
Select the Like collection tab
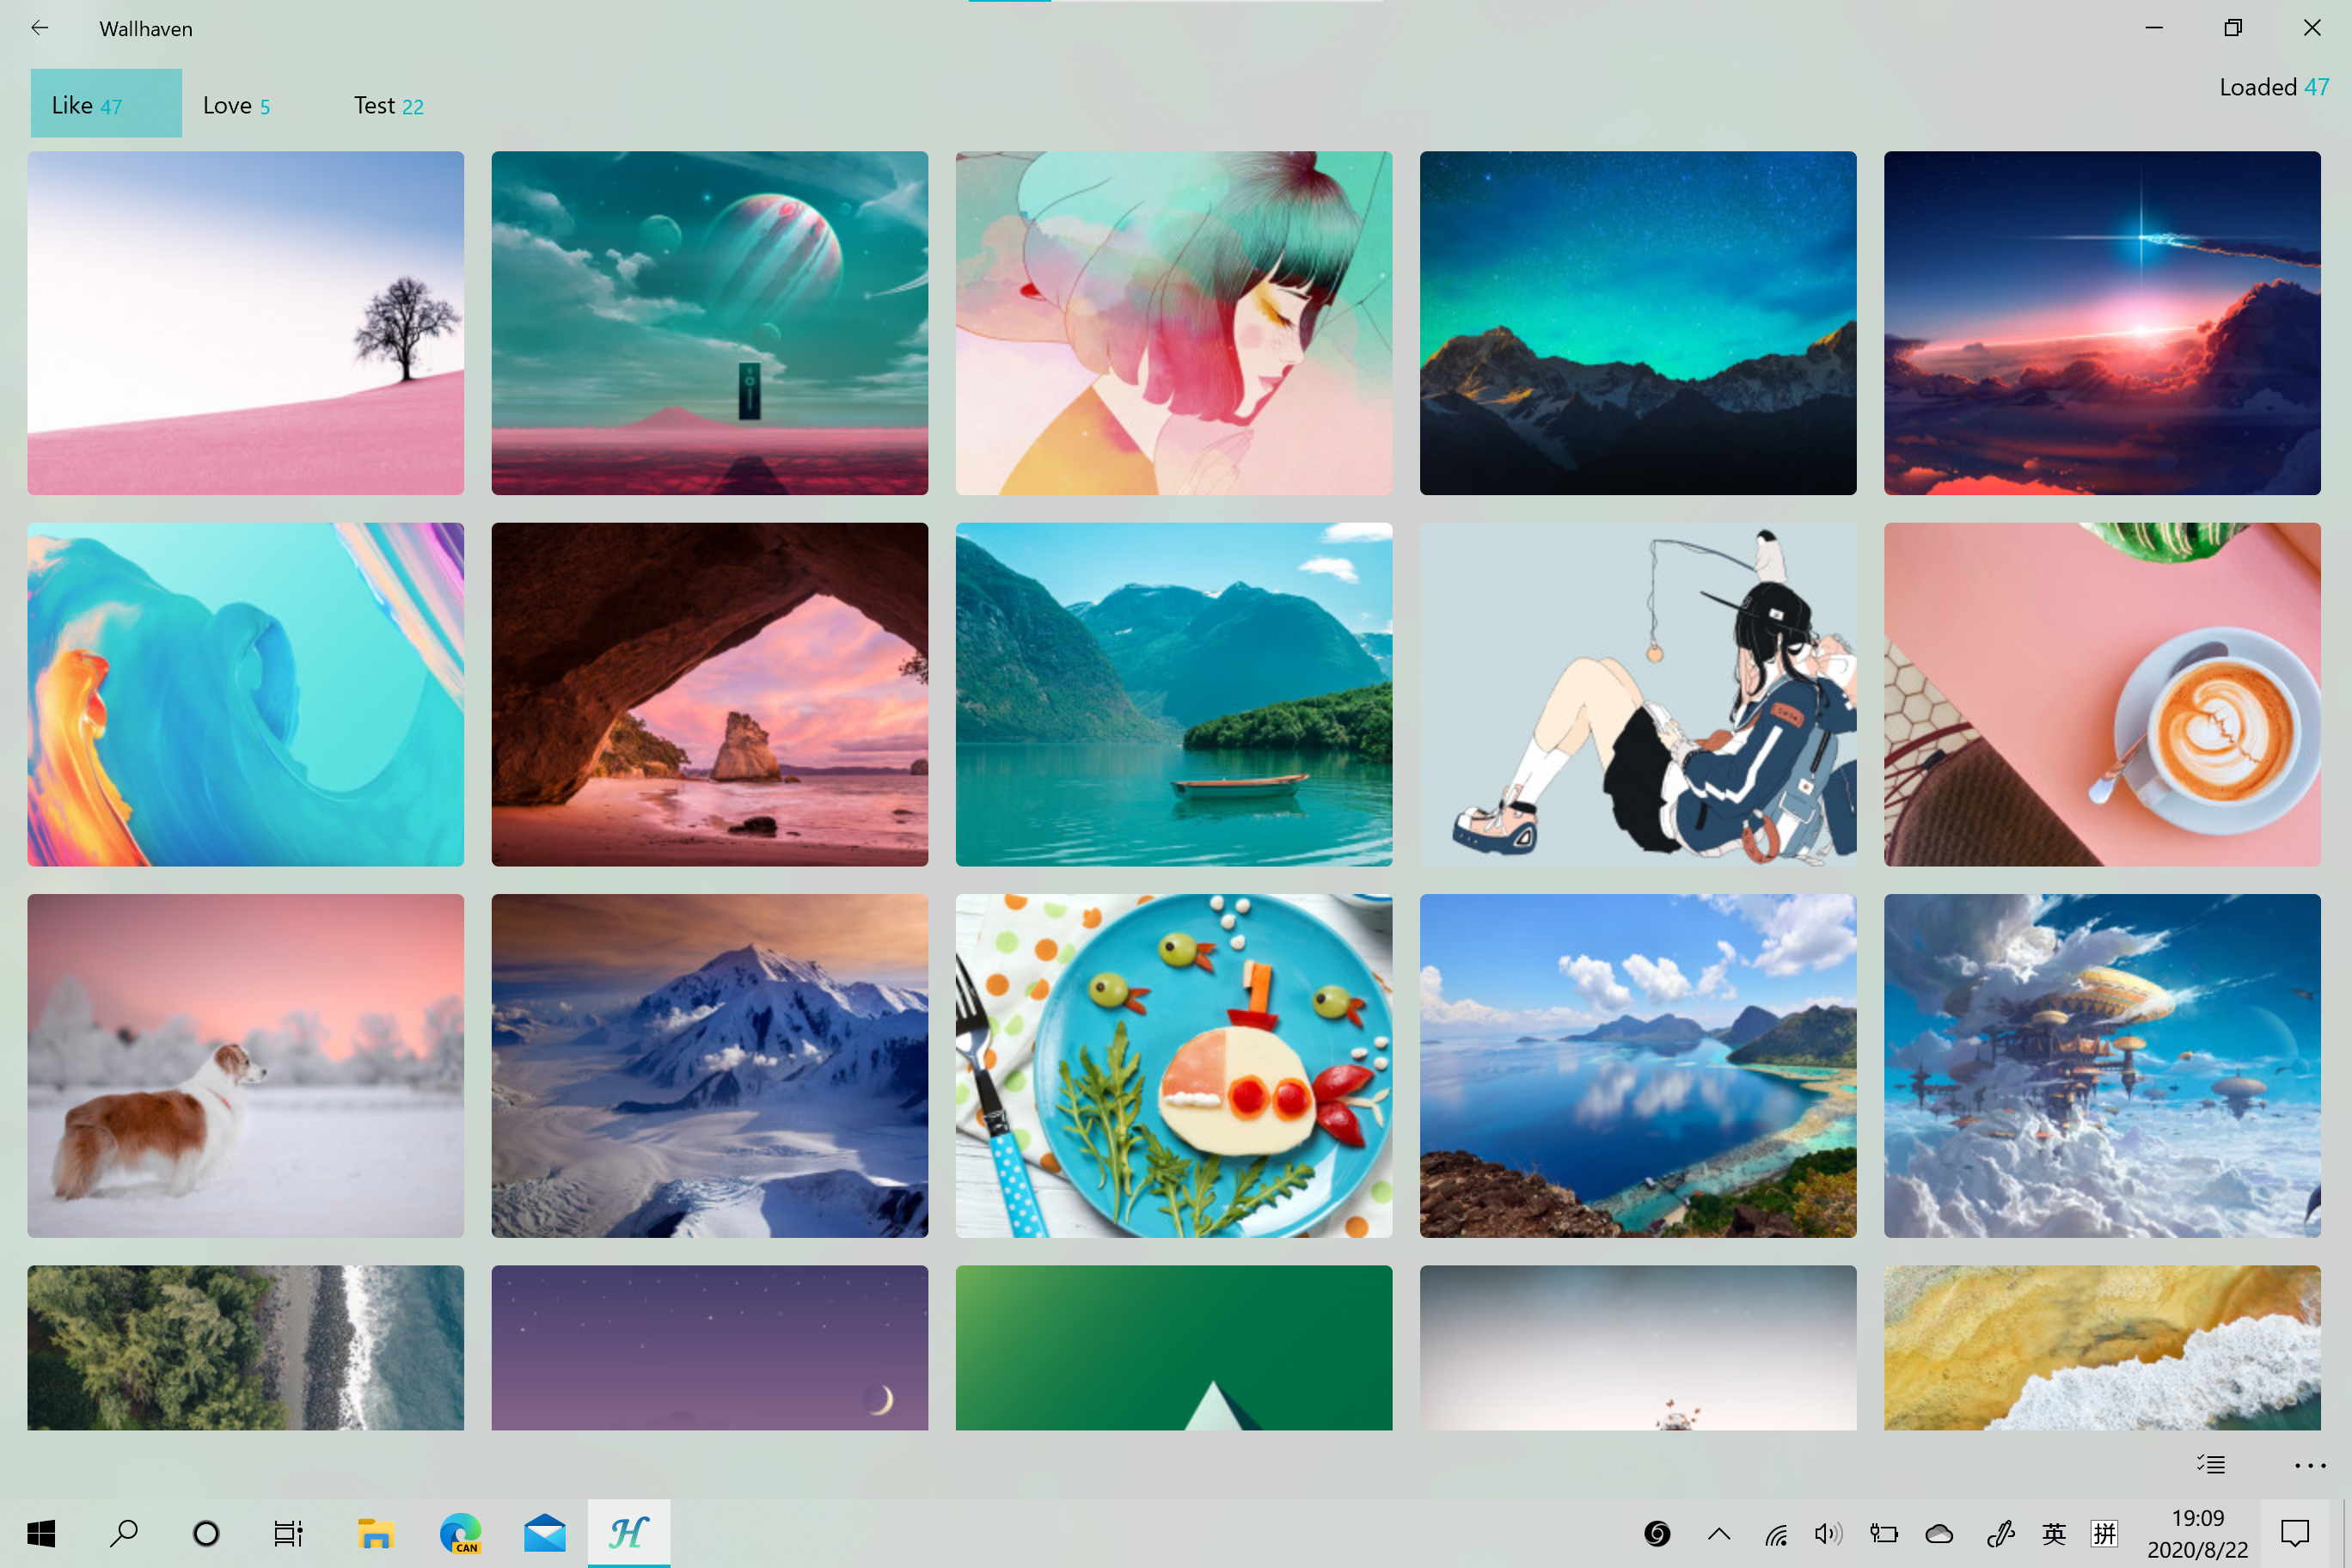point(106,104)
